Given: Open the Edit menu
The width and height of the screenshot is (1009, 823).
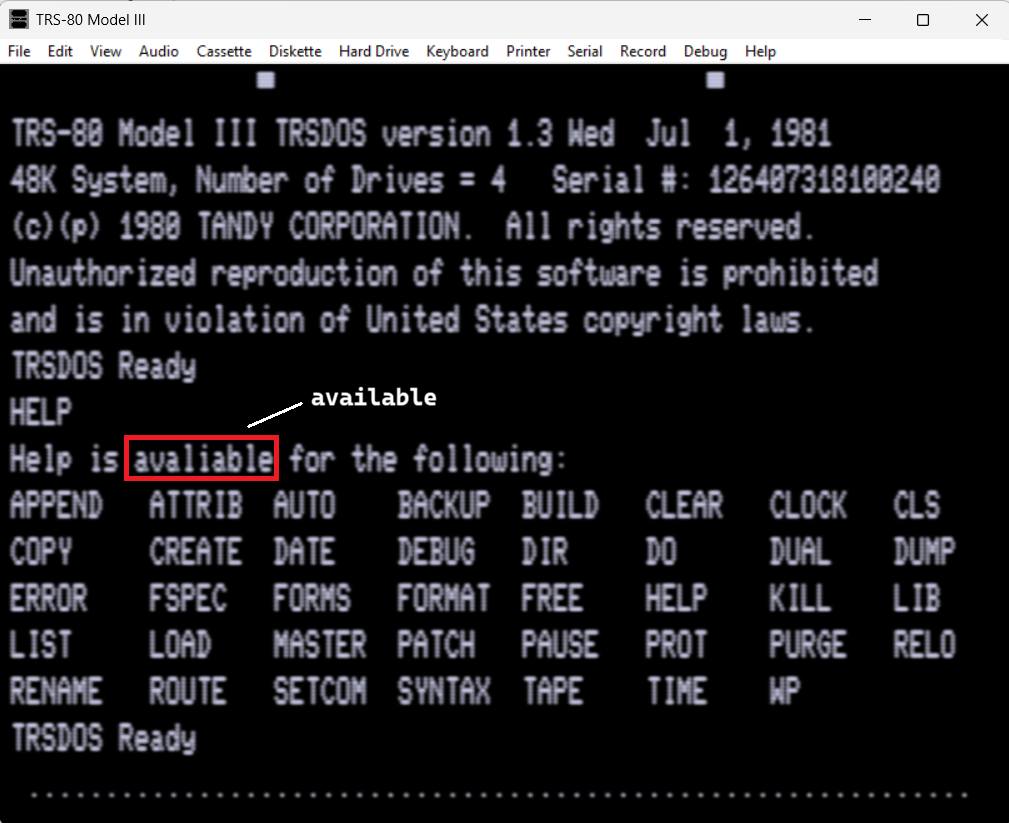Looking at the screenshot, I should click(60, 51).
